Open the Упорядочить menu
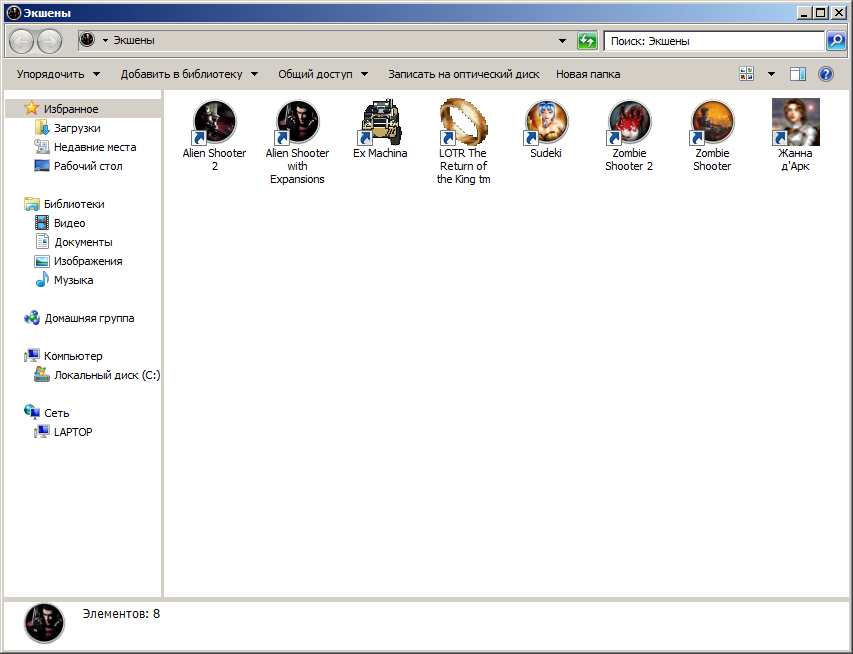 [x=58, y=74]
